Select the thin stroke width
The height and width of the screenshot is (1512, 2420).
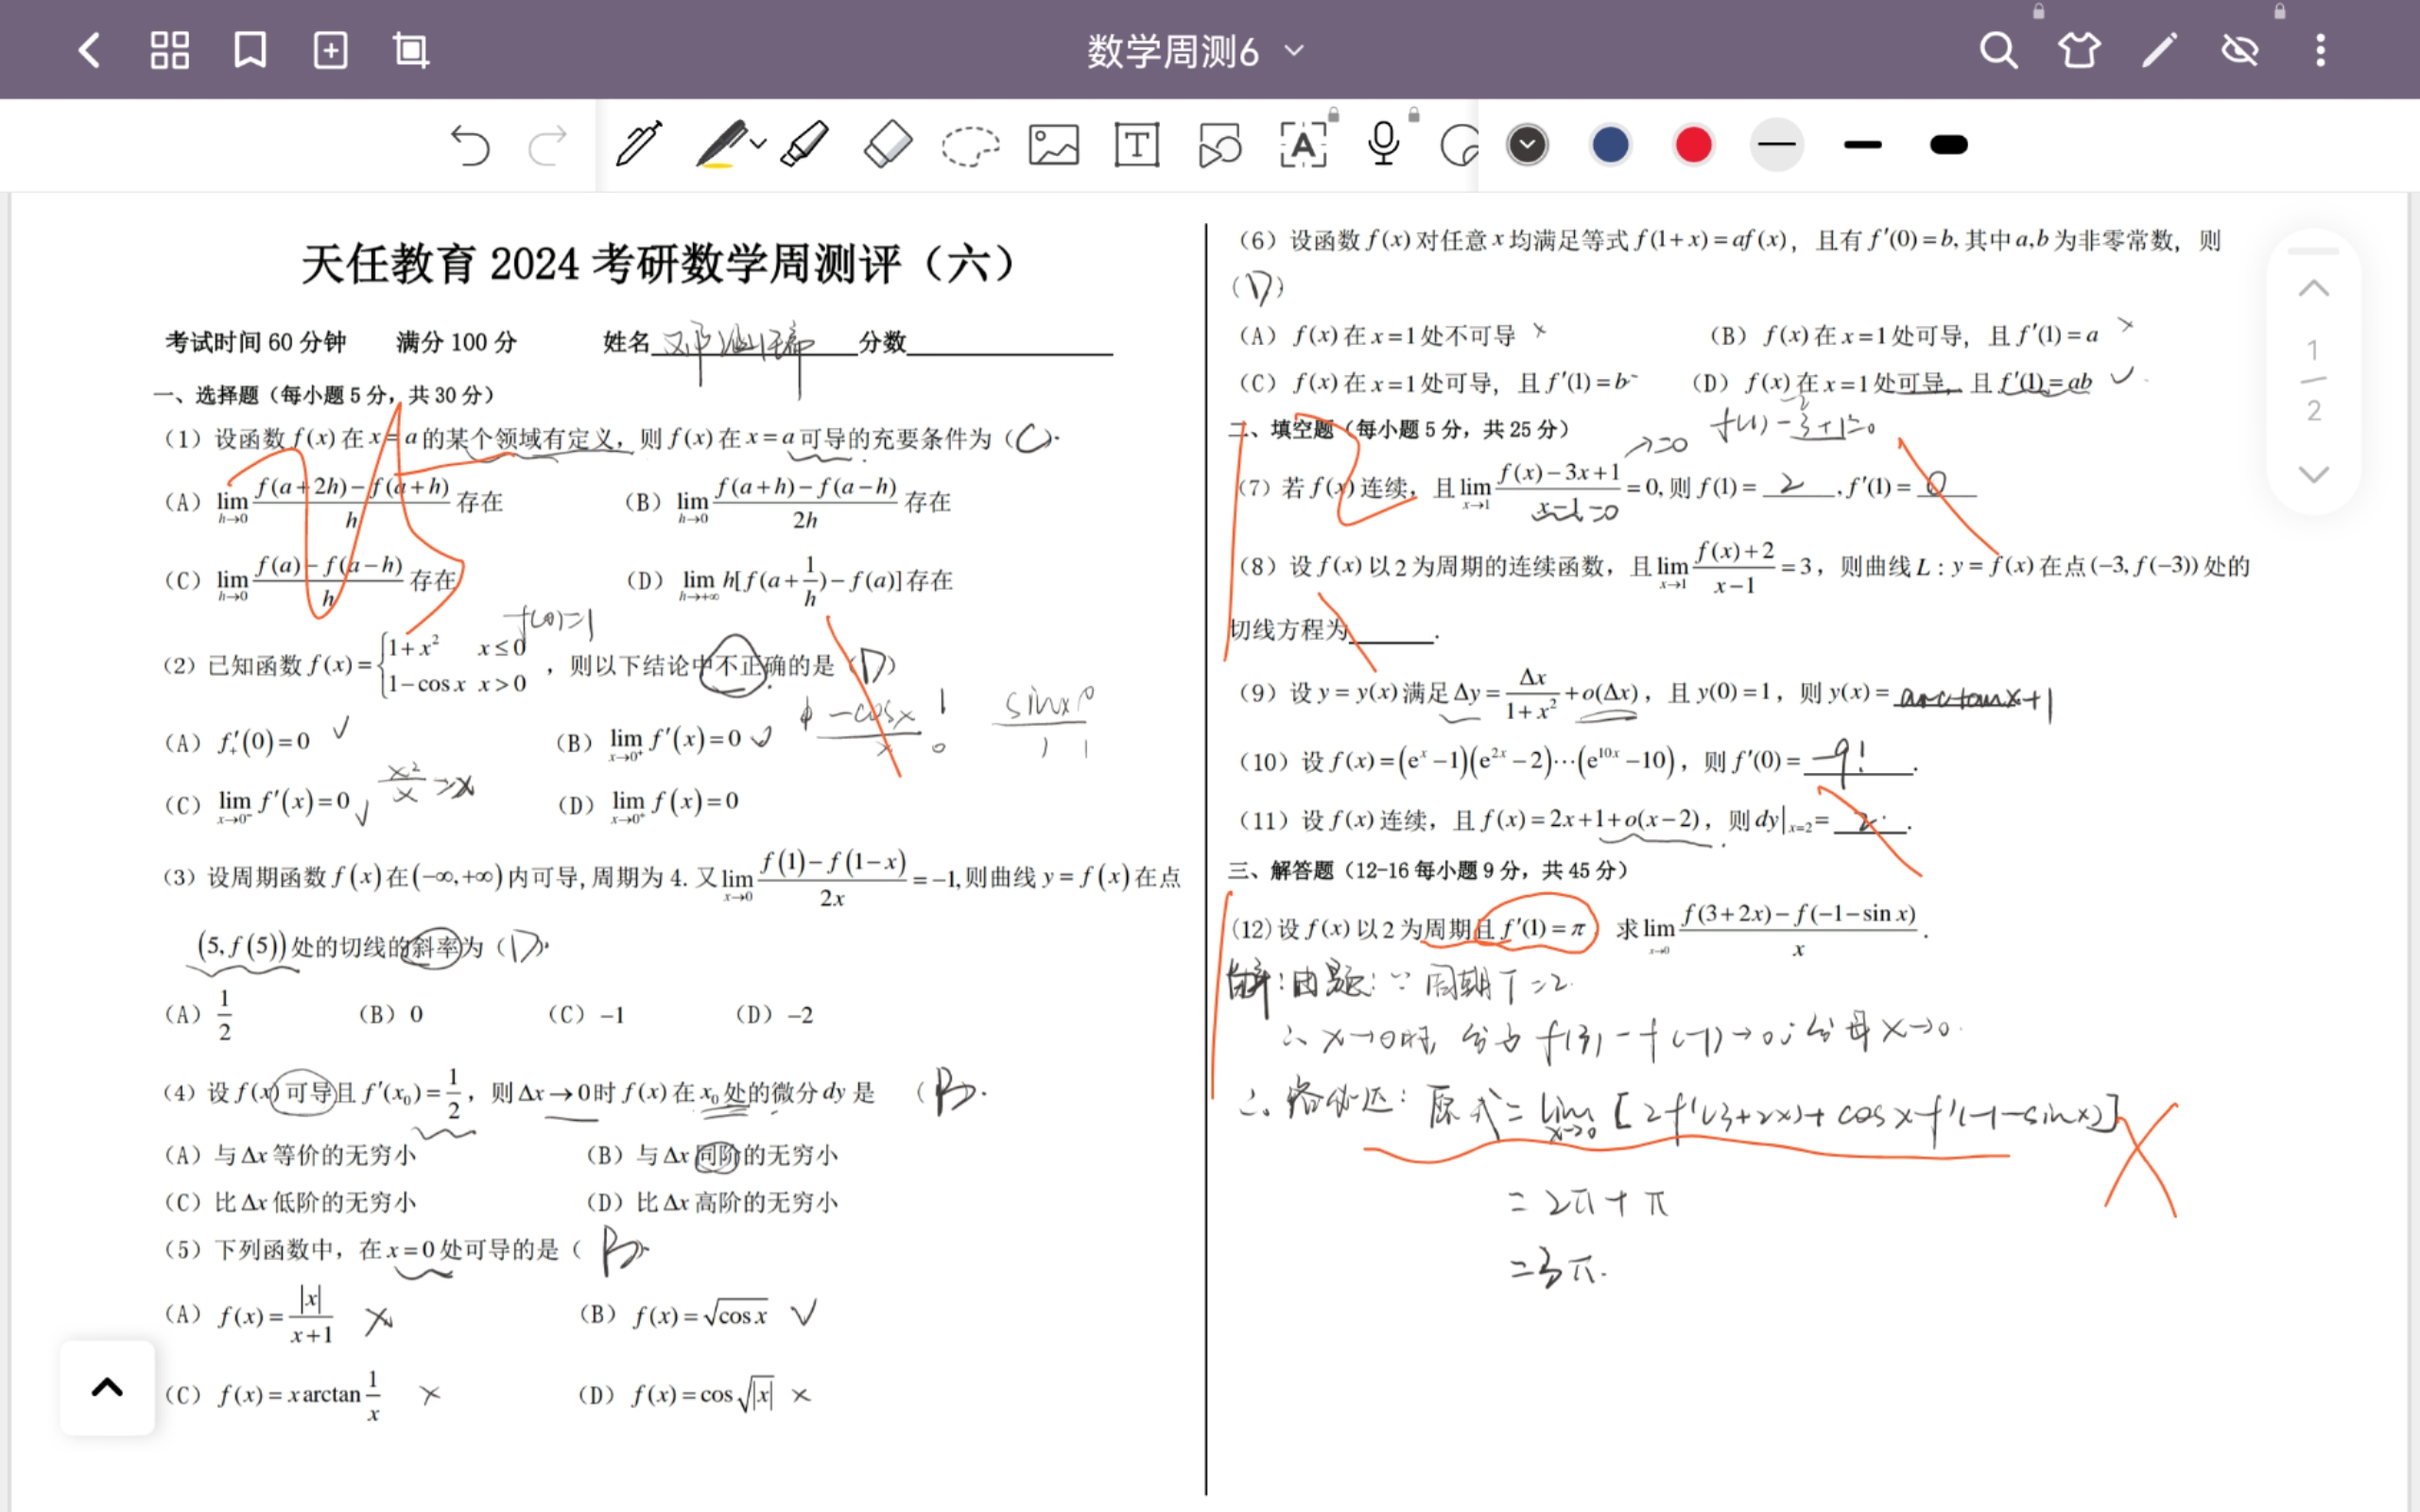[x=1776, y=145]
